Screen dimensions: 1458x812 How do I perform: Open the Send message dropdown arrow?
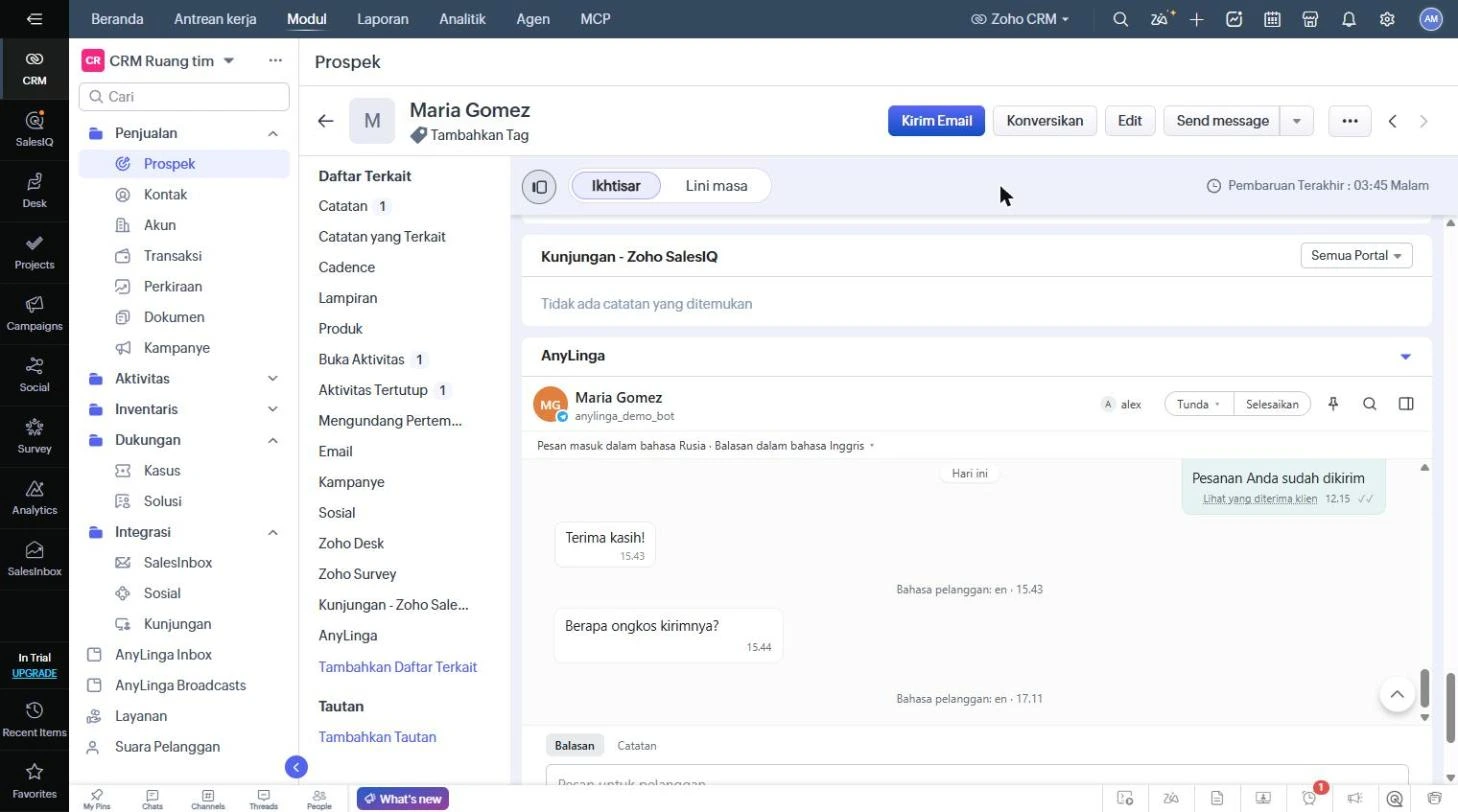click(x=1297, y=121)
